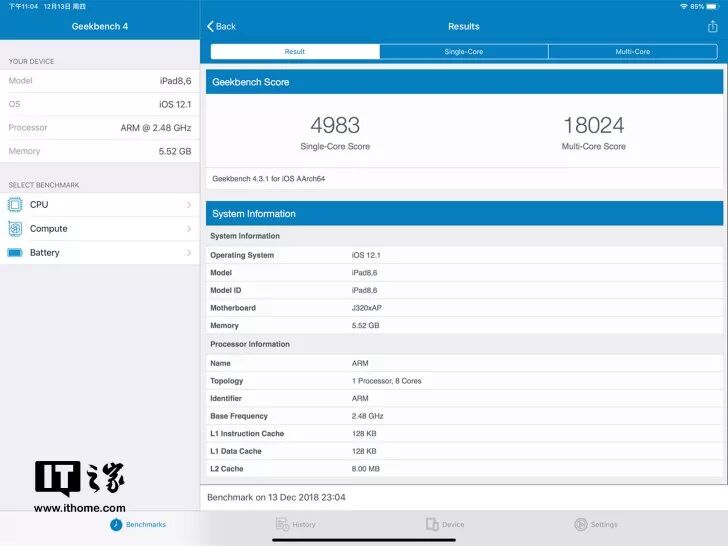Click the Geekbench 4 sidebar title

pyautogui.click(x=100, y=26)
